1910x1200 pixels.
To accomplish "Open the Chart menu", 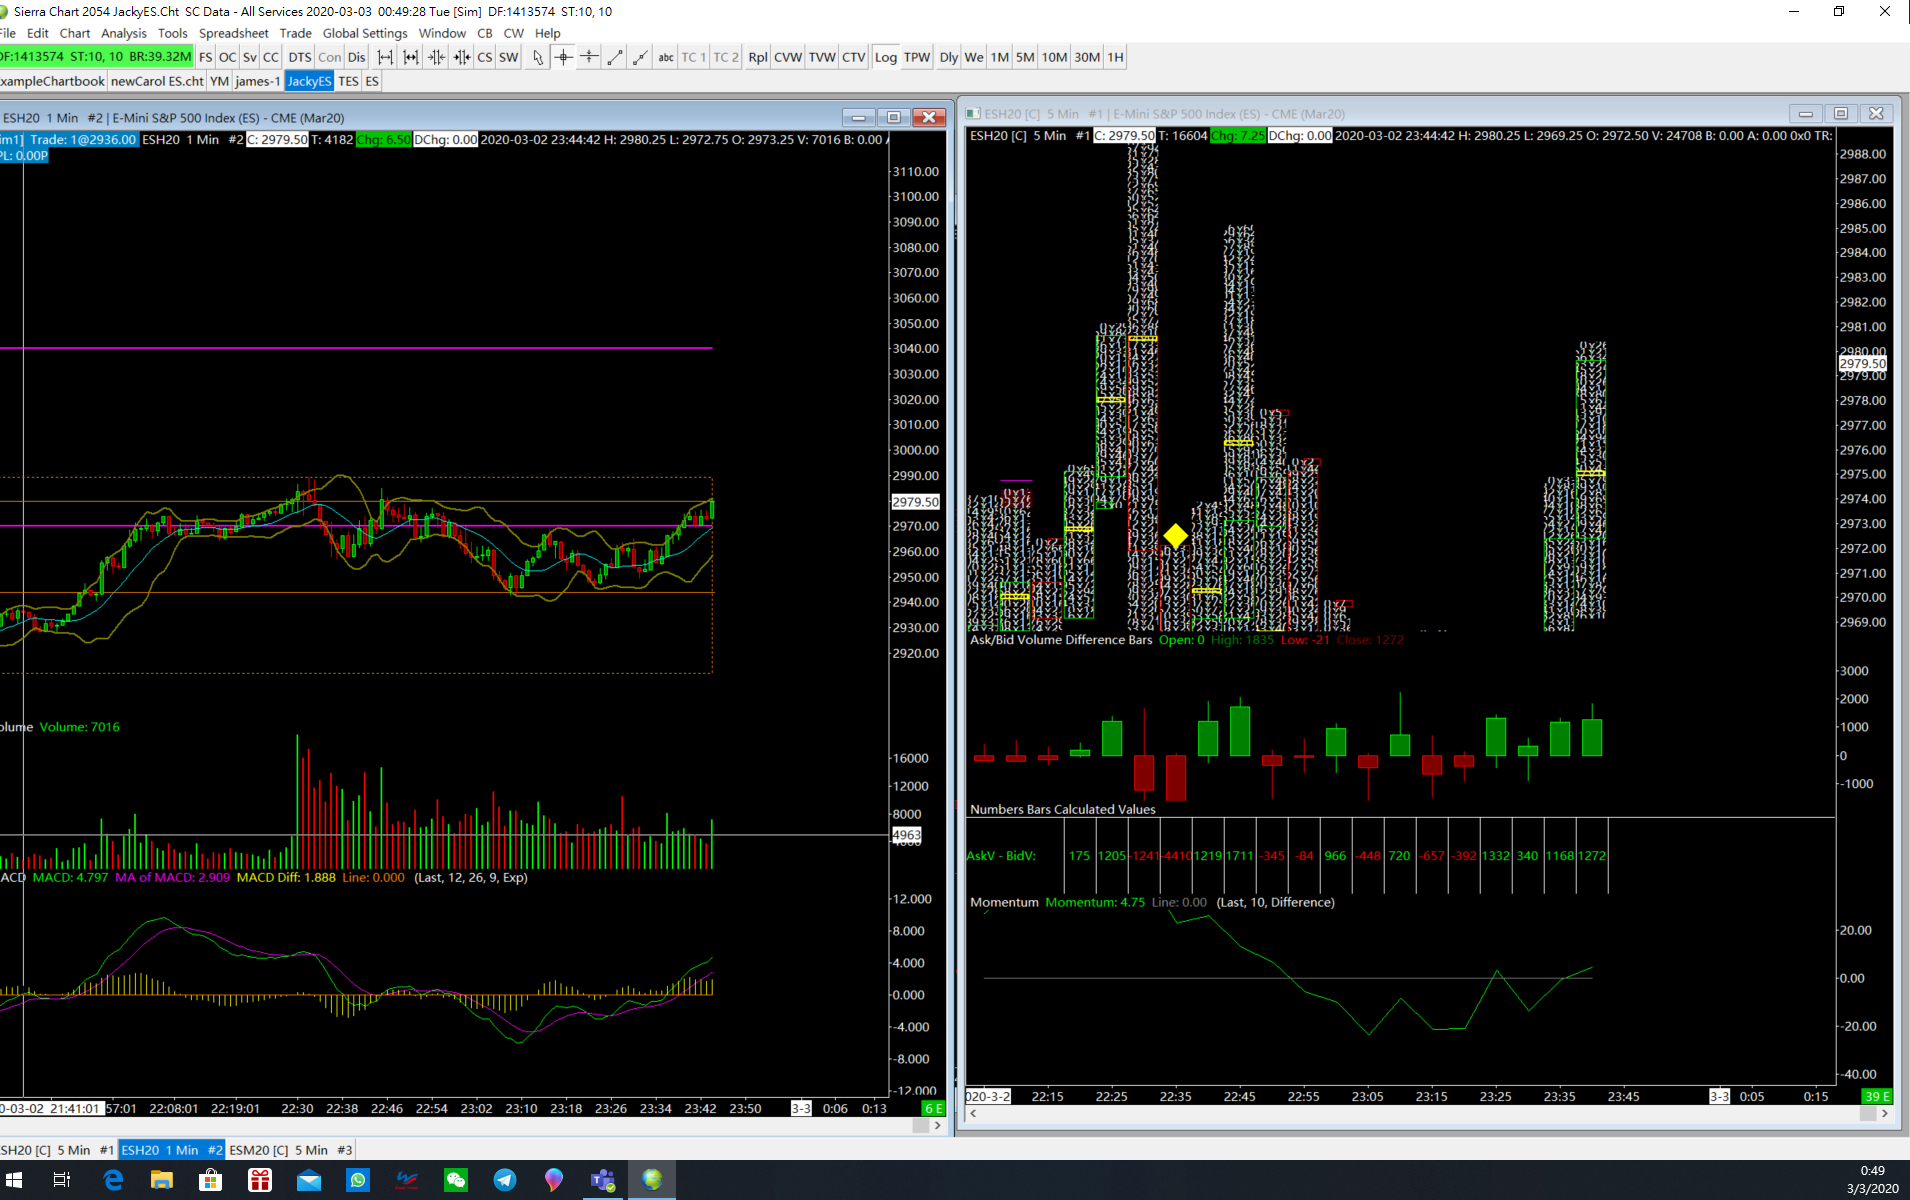I will click(x=75, y=33).
